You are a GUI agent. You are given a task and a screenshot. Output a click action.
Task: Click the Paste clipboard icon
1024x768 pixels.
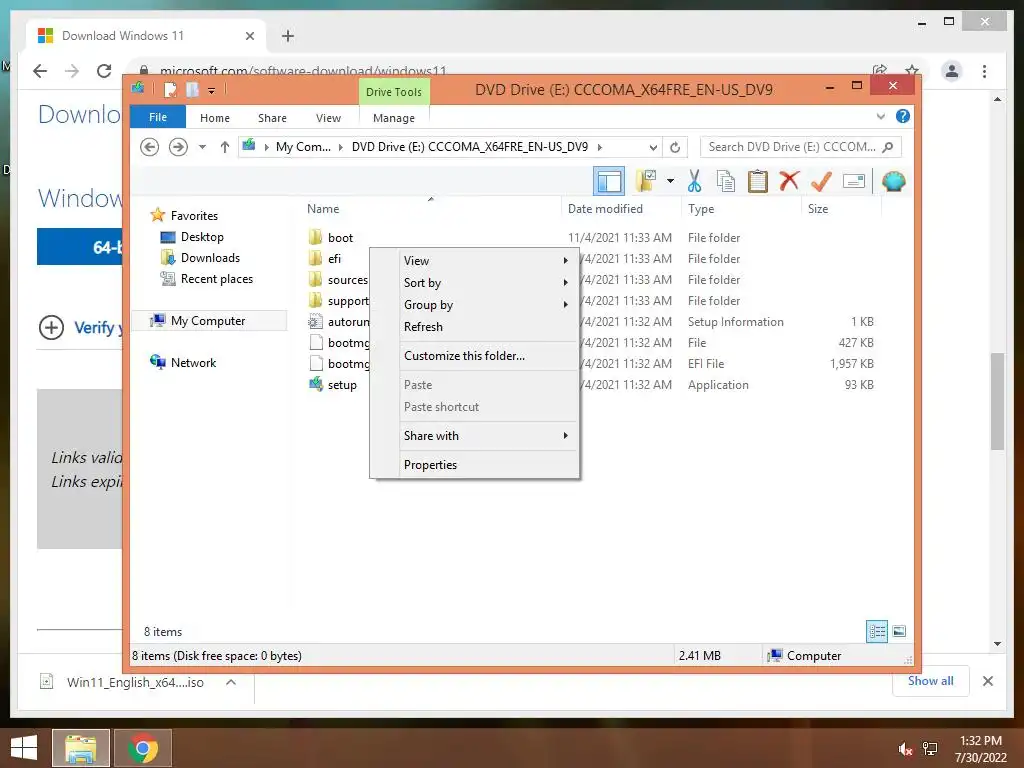[x=758, y=181]
